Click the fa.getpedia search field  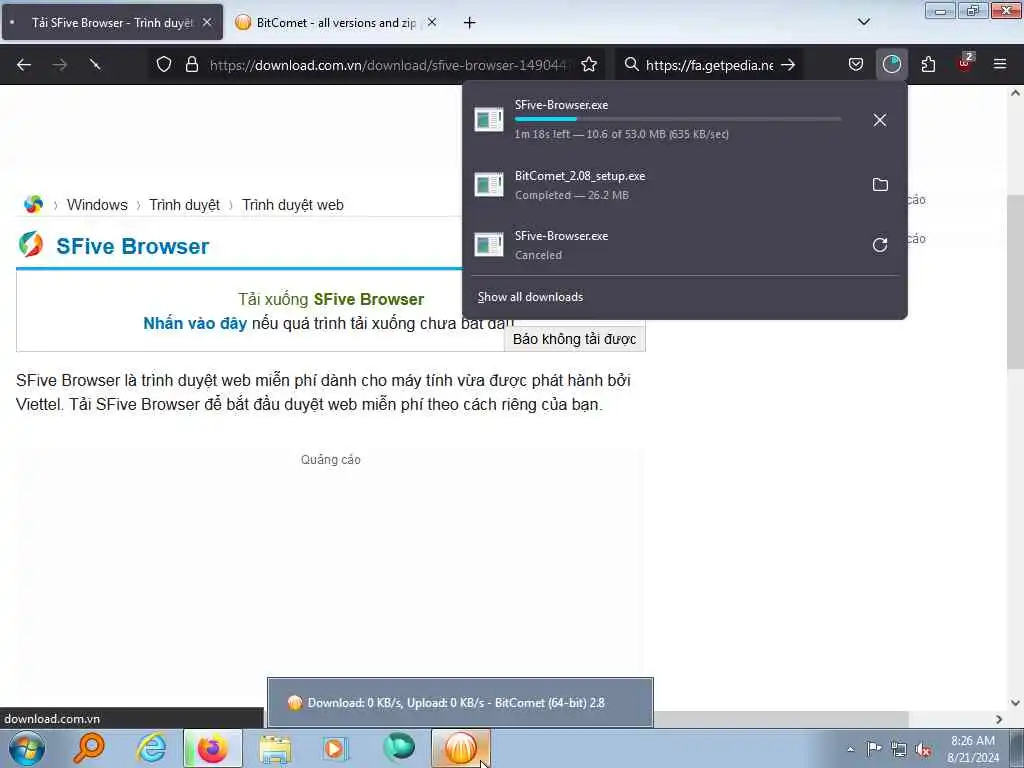[709, 65]
